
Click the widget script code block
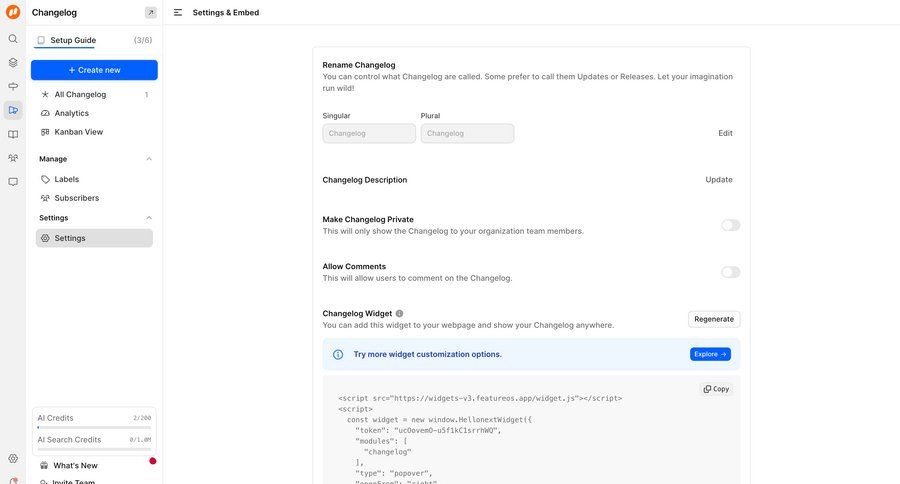point(531,429)
